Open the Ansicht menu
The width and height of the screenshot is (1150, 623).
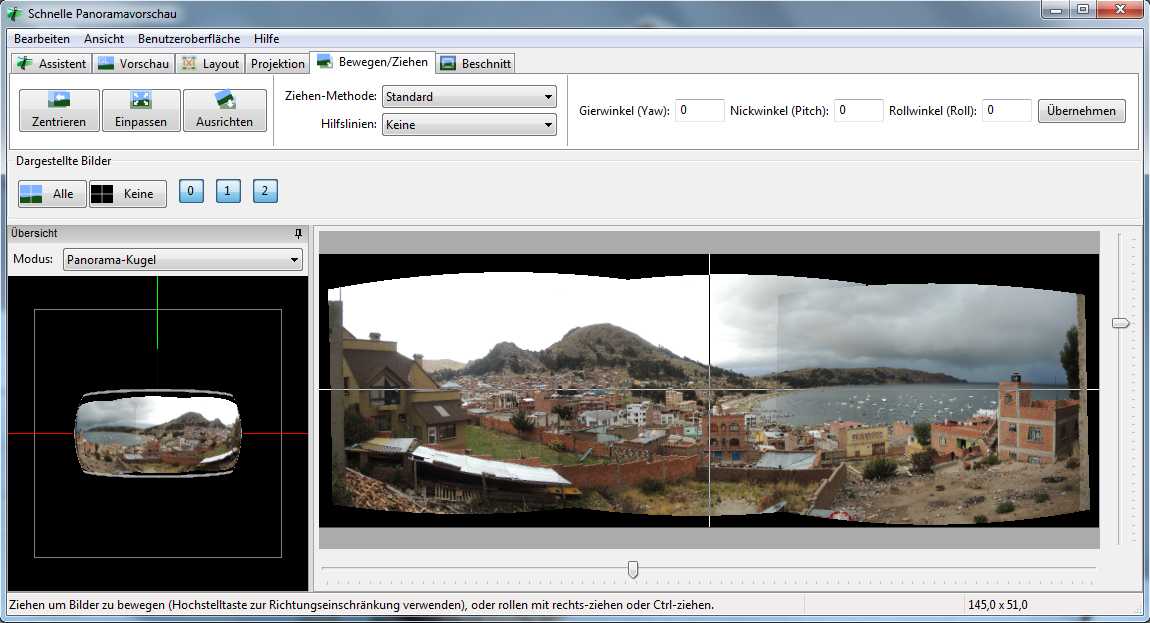pyautogui.click(x=103, y=38)
